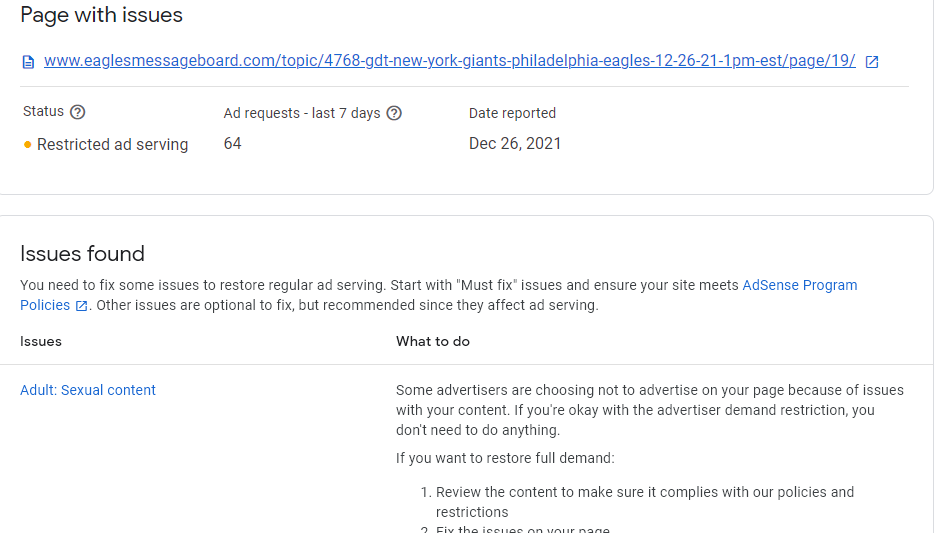Click the document icon before the page URL
Image resolution: width=951 pixels, height=533 pixels.
coord(28,62)
